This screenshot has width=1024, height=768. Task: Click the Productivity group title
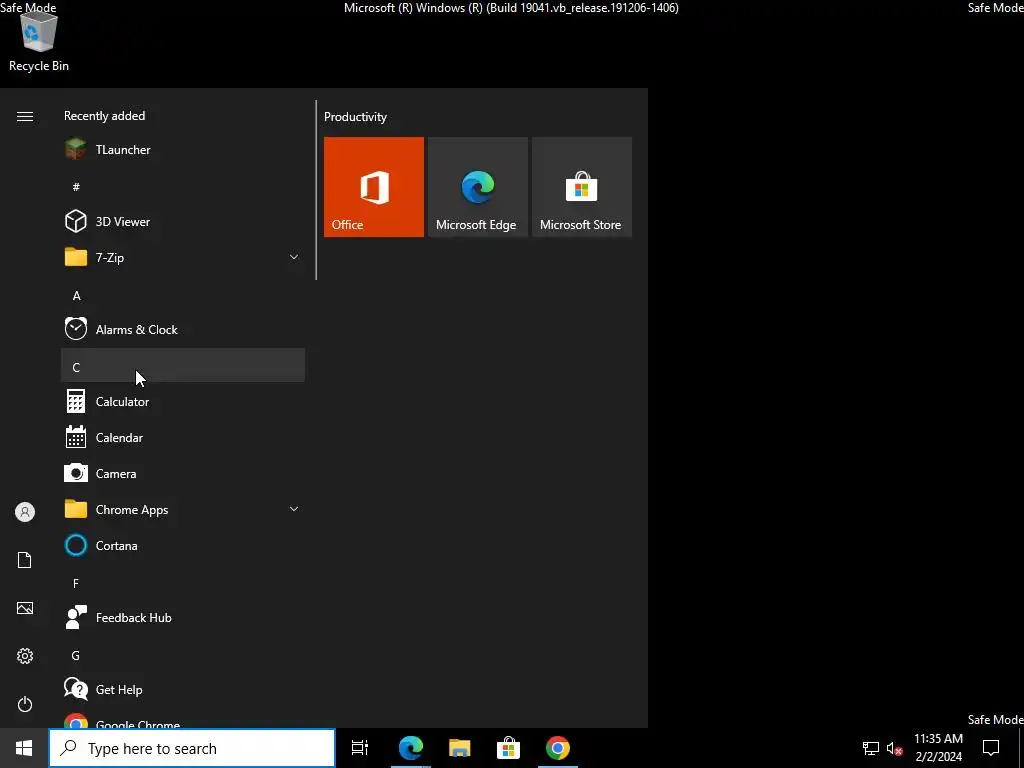coord(355,117)
